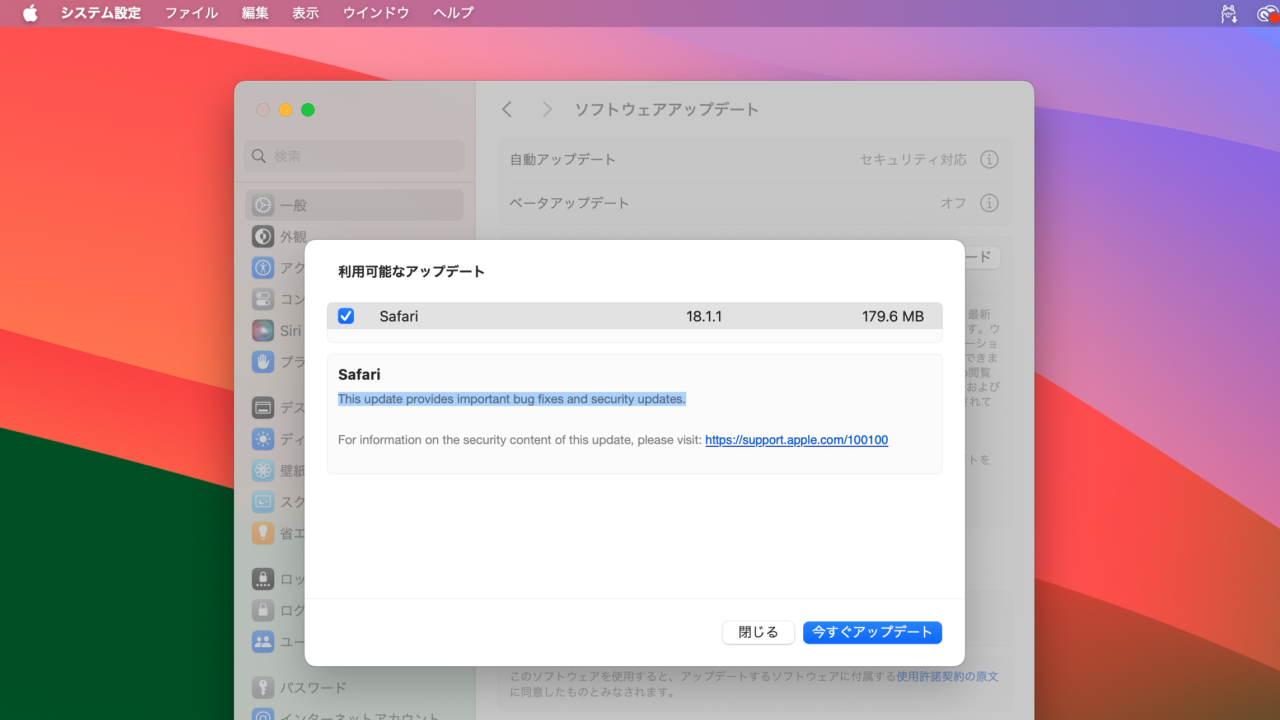The width and height of the screenshot is (1280, 720).
Task: Open the 表示 menu
Action: 305,13
